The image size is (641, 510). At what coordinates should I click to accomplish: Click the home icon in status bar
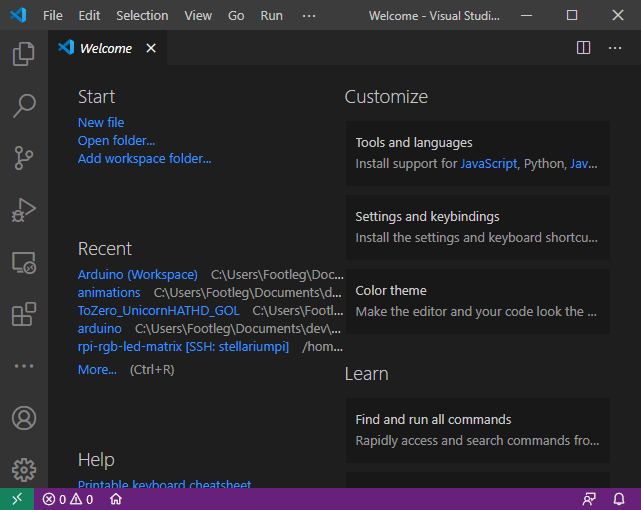pos(116,499)
